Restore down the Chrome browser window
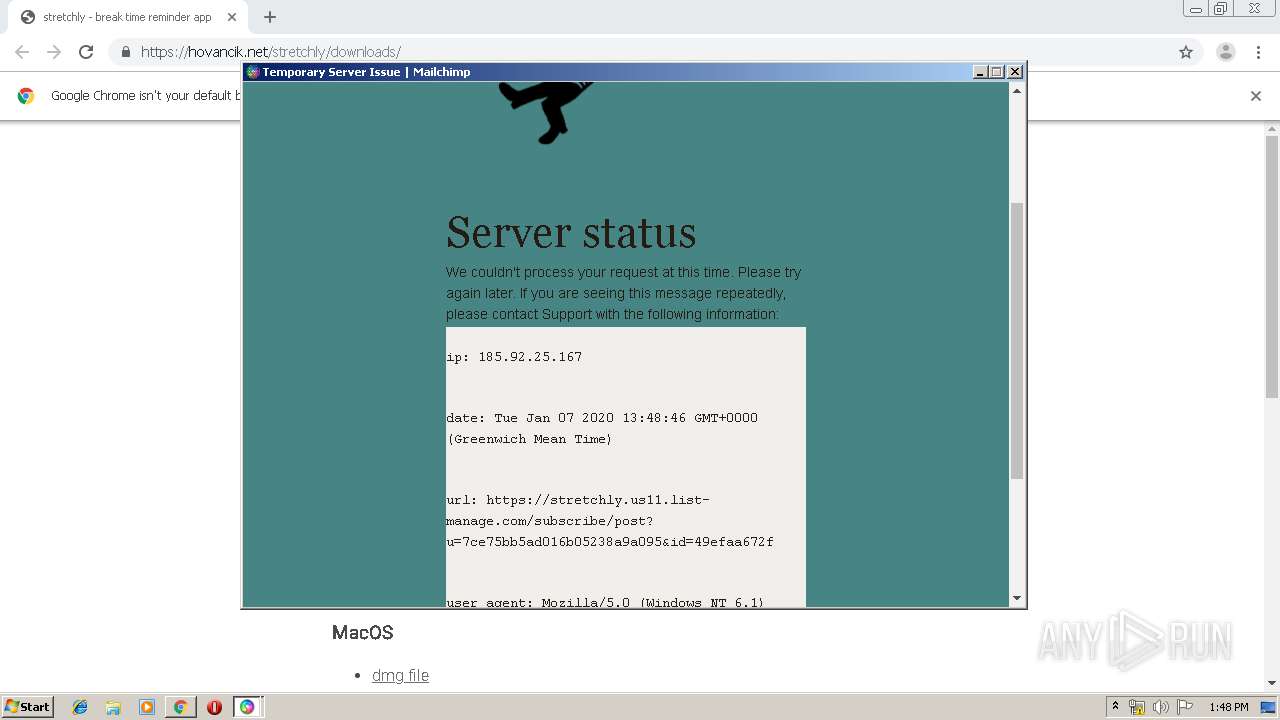 tap(1221, 9)
